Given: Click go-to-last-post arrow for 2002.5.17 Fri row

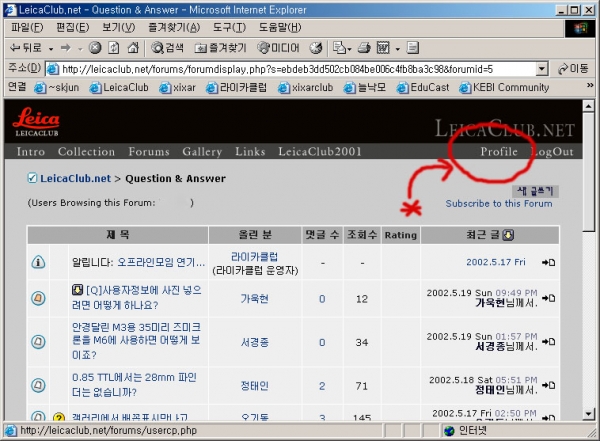Looking at the screenshot, I should [548, 262].
